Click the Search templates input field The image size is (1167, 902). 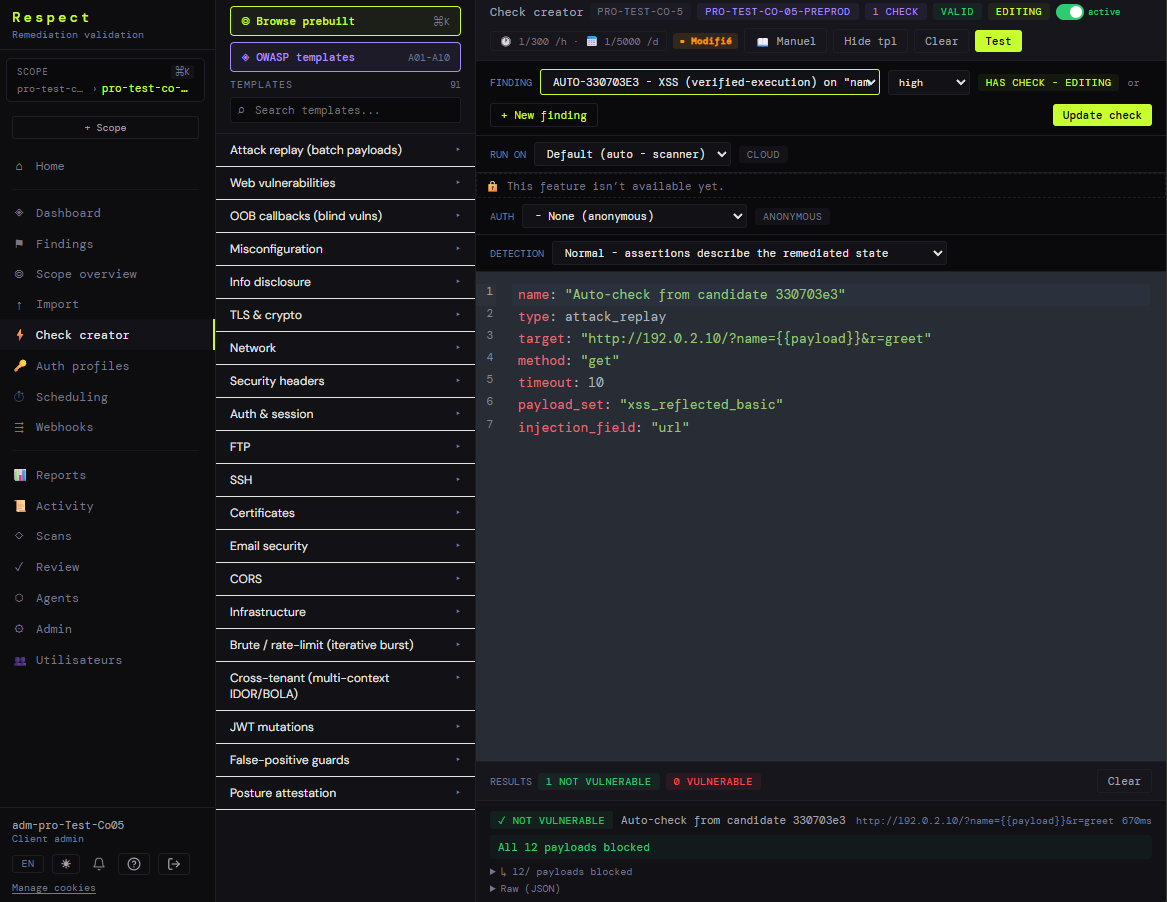click(345, 111)
